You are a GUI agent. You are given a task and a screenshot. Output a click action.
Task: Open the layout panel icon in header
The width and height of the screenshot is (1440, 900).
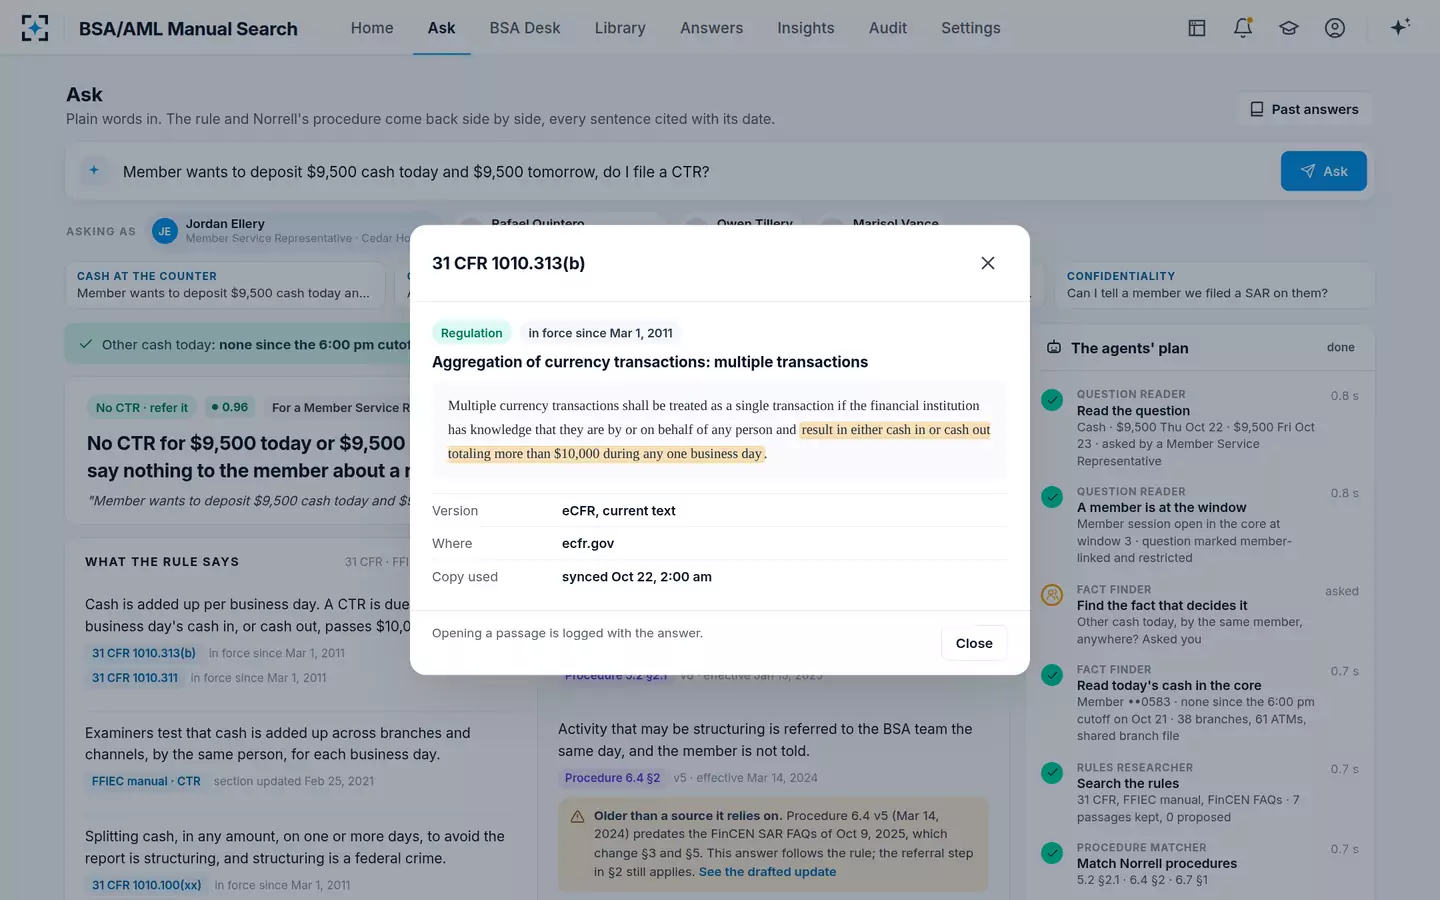1197,28
